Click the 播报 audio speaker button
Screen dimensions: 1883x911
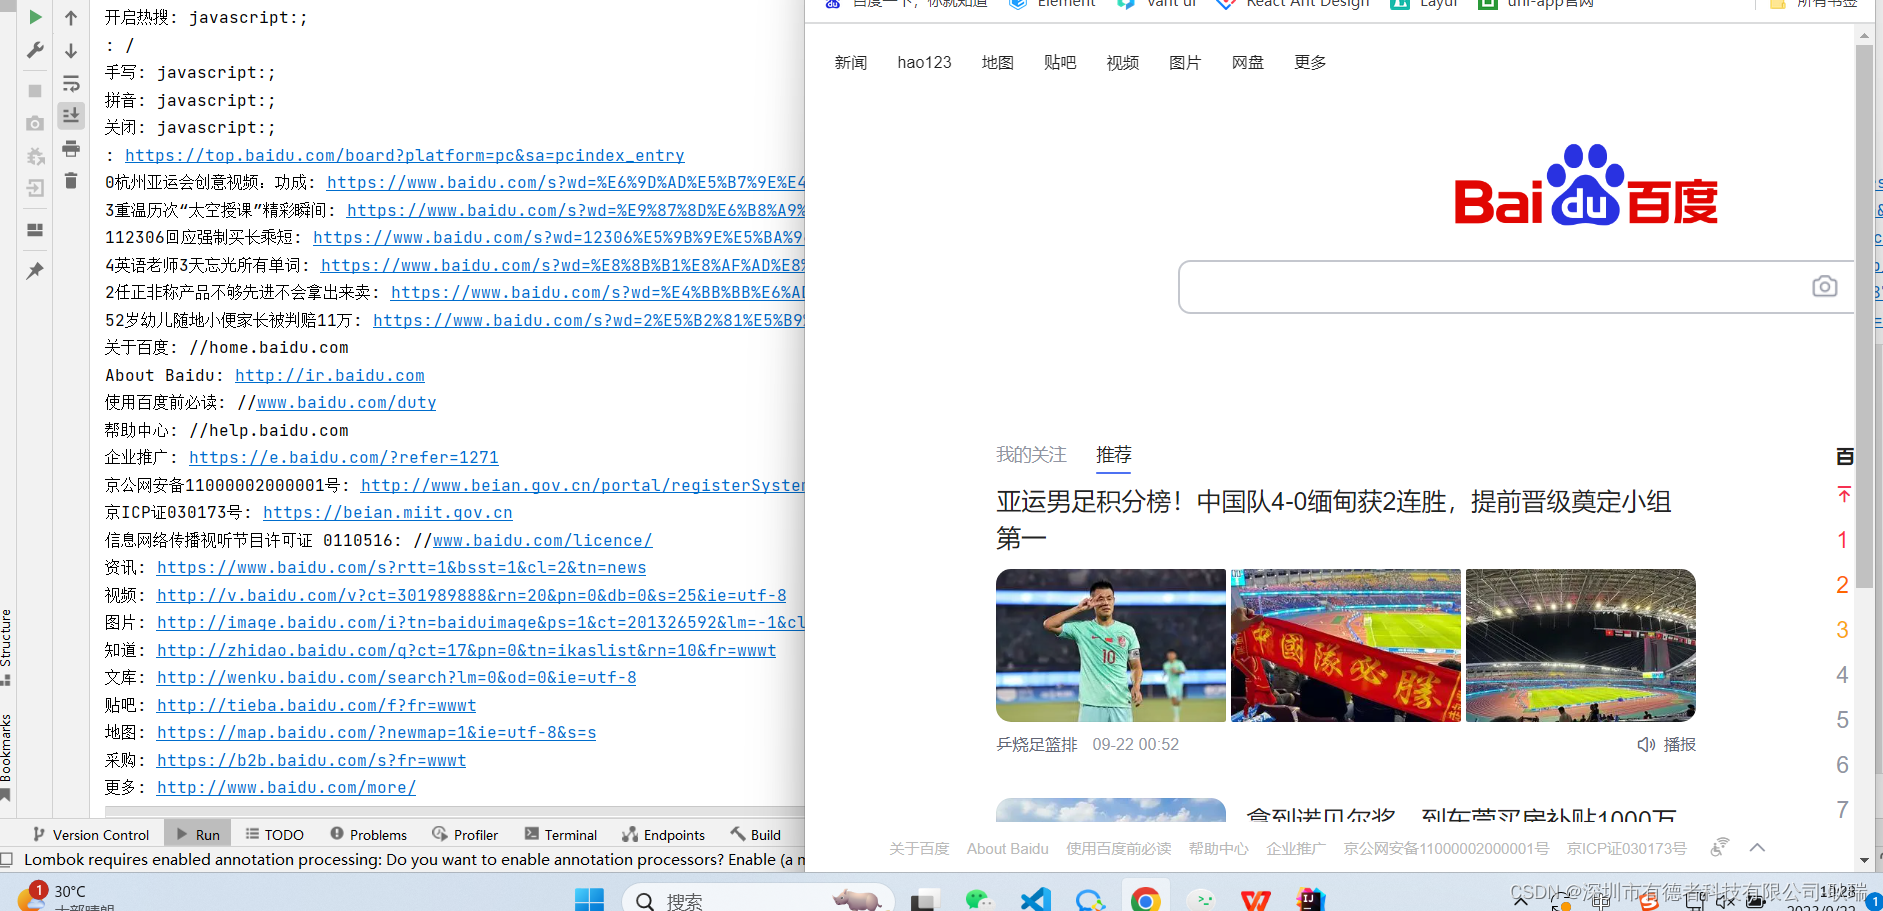(x=1667, y=745)
